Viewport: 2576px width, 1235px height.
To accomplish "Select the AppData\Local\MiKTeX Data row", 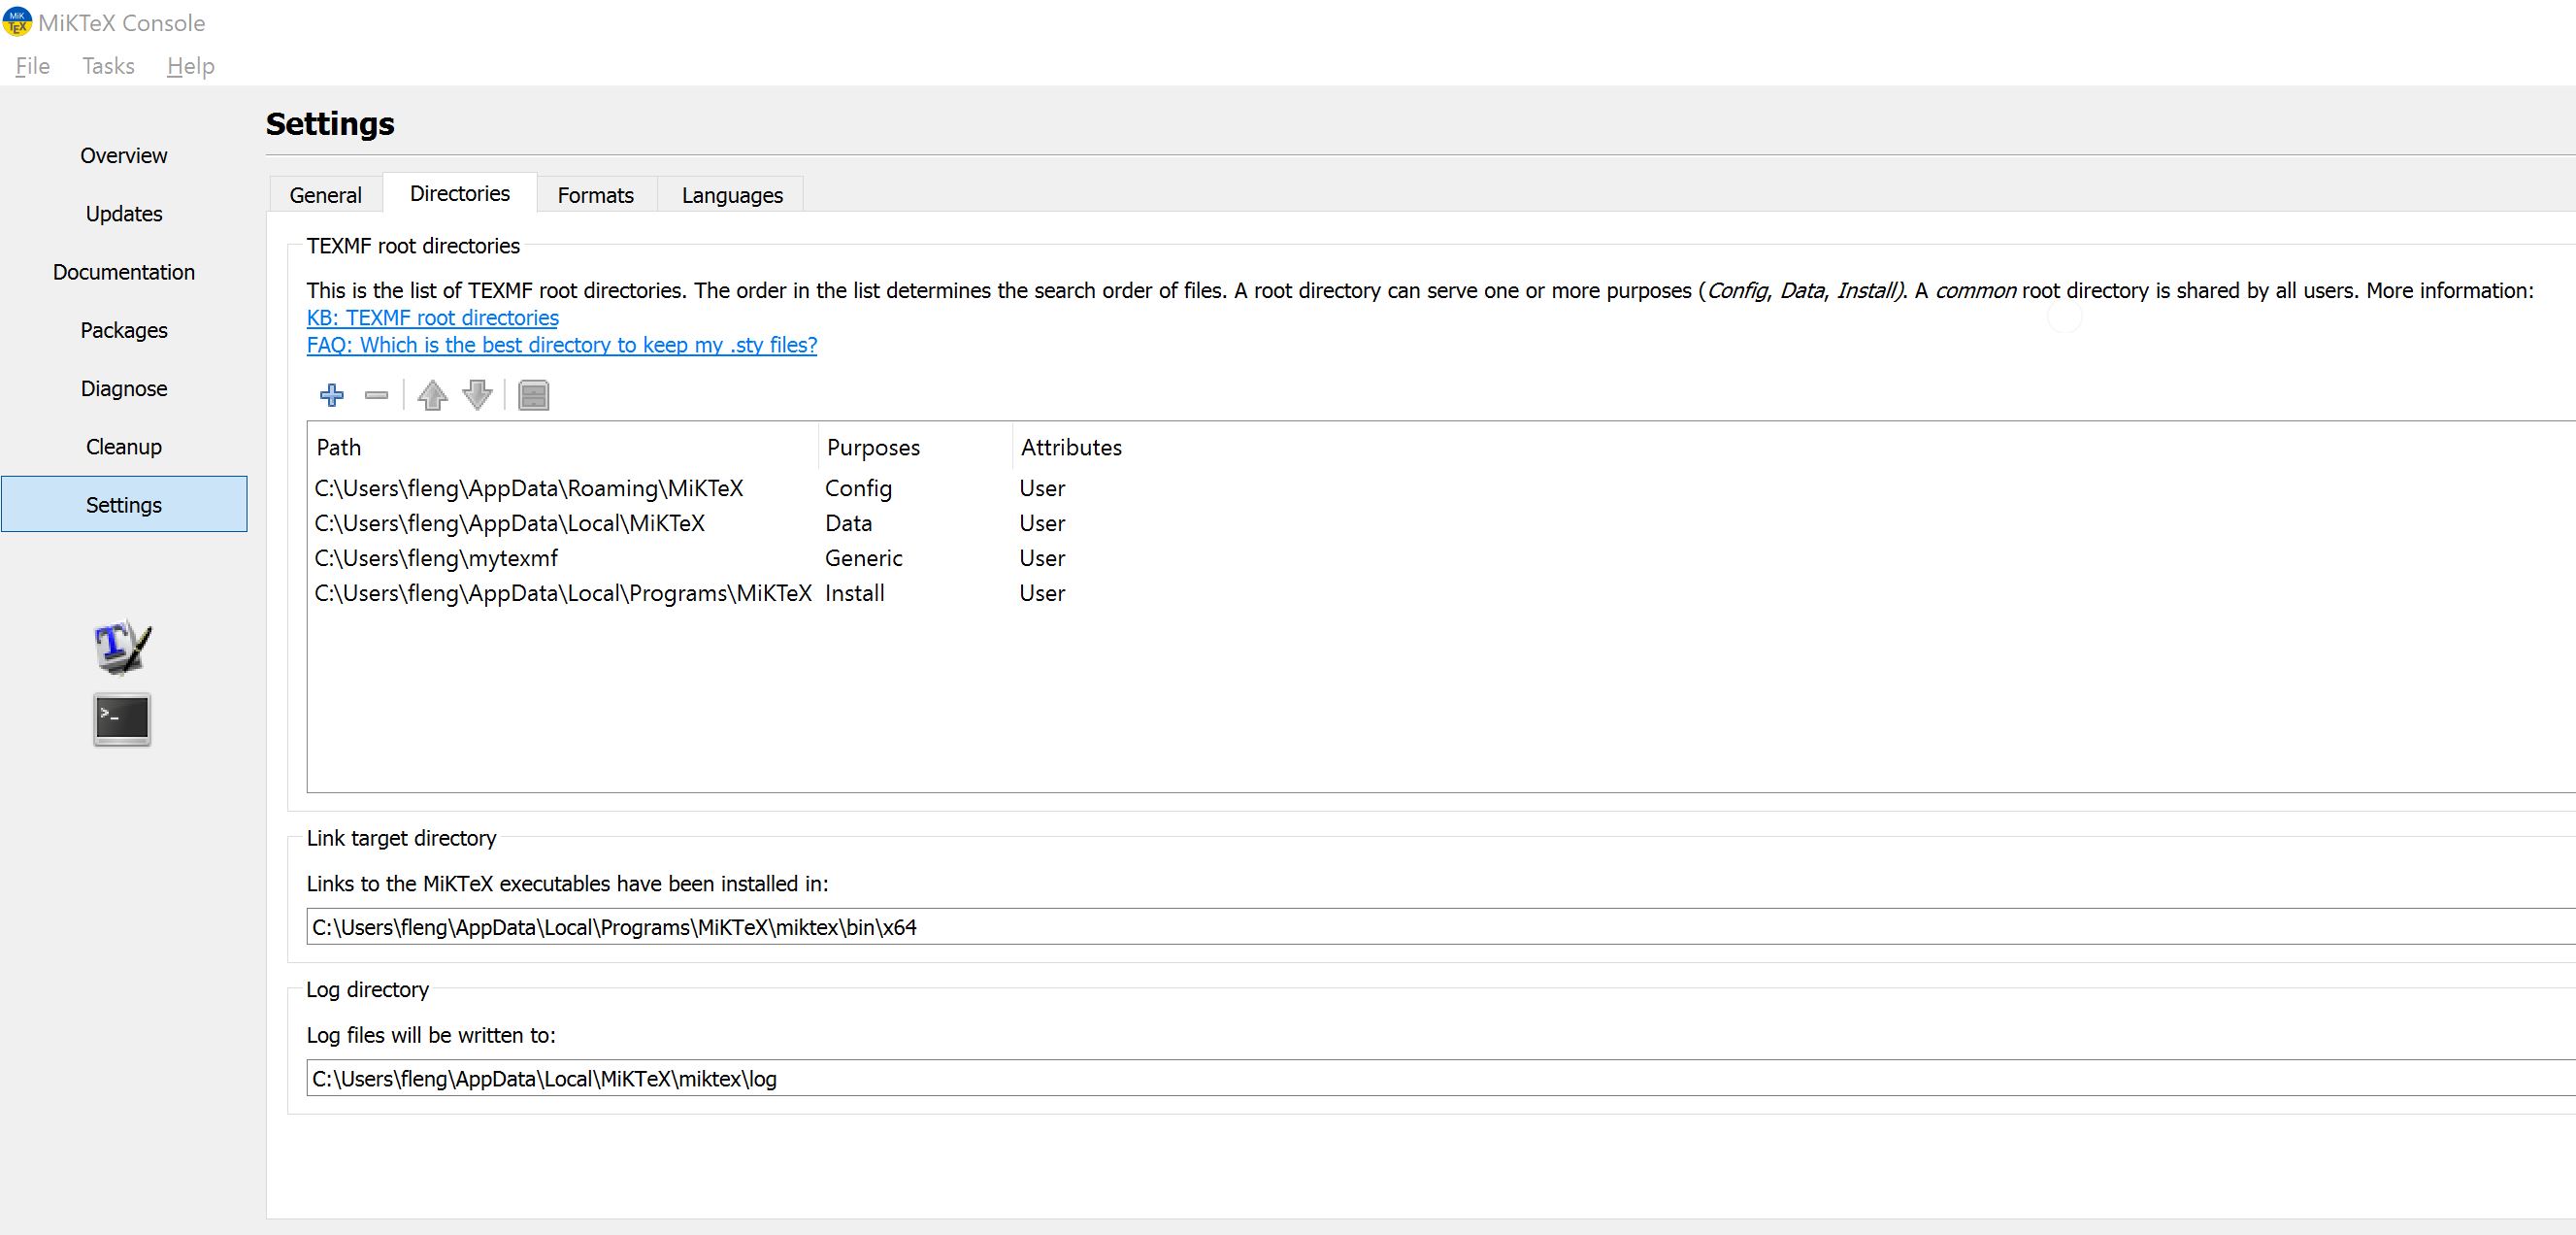I will tap(509, 523).
